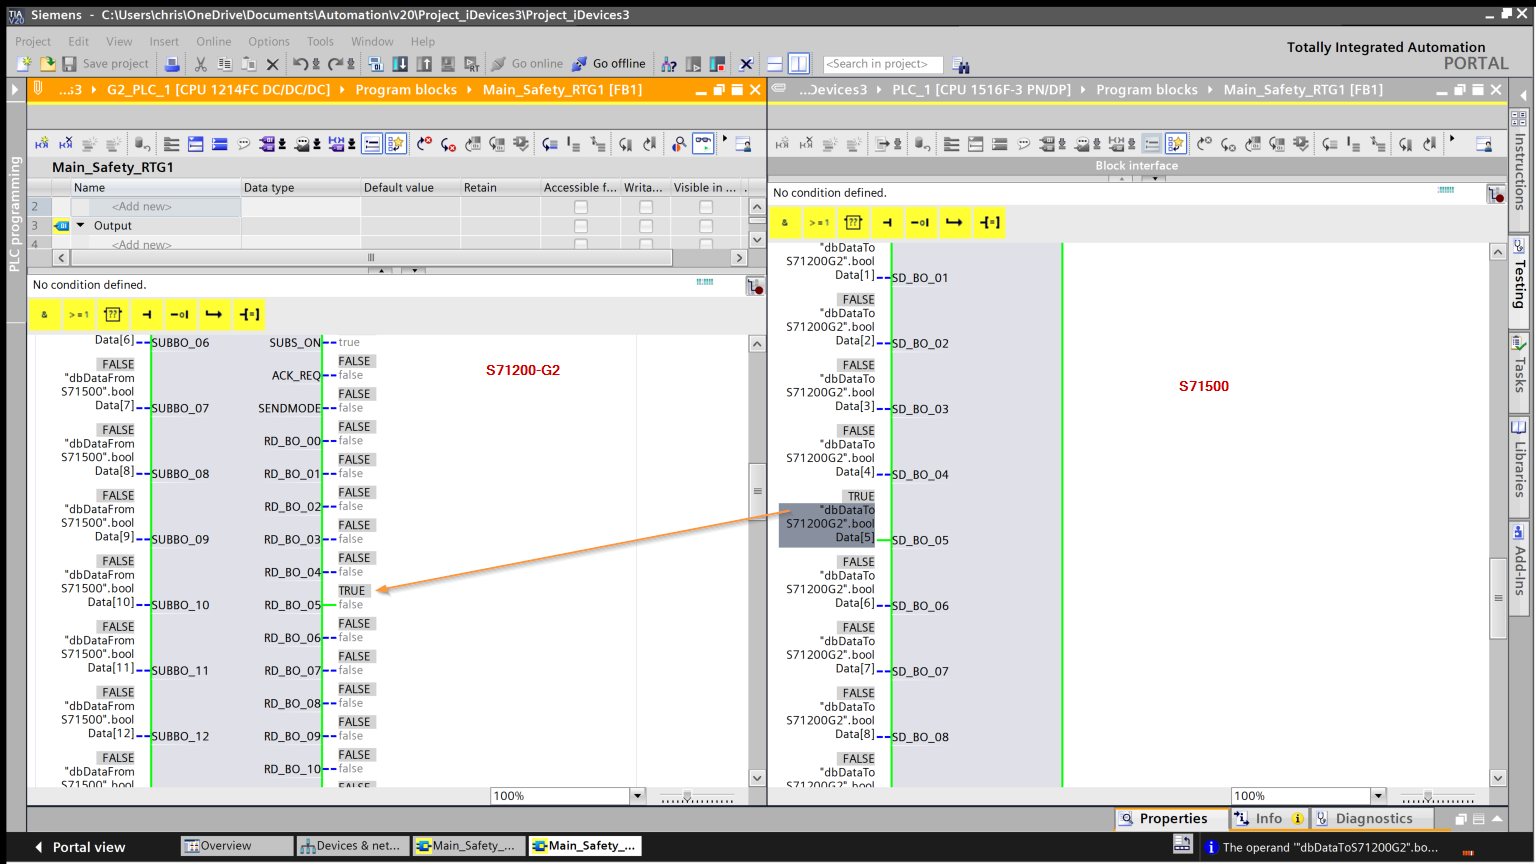Expand the inspector window up arrow
1536x864 pixels.
click(1497, 819)
